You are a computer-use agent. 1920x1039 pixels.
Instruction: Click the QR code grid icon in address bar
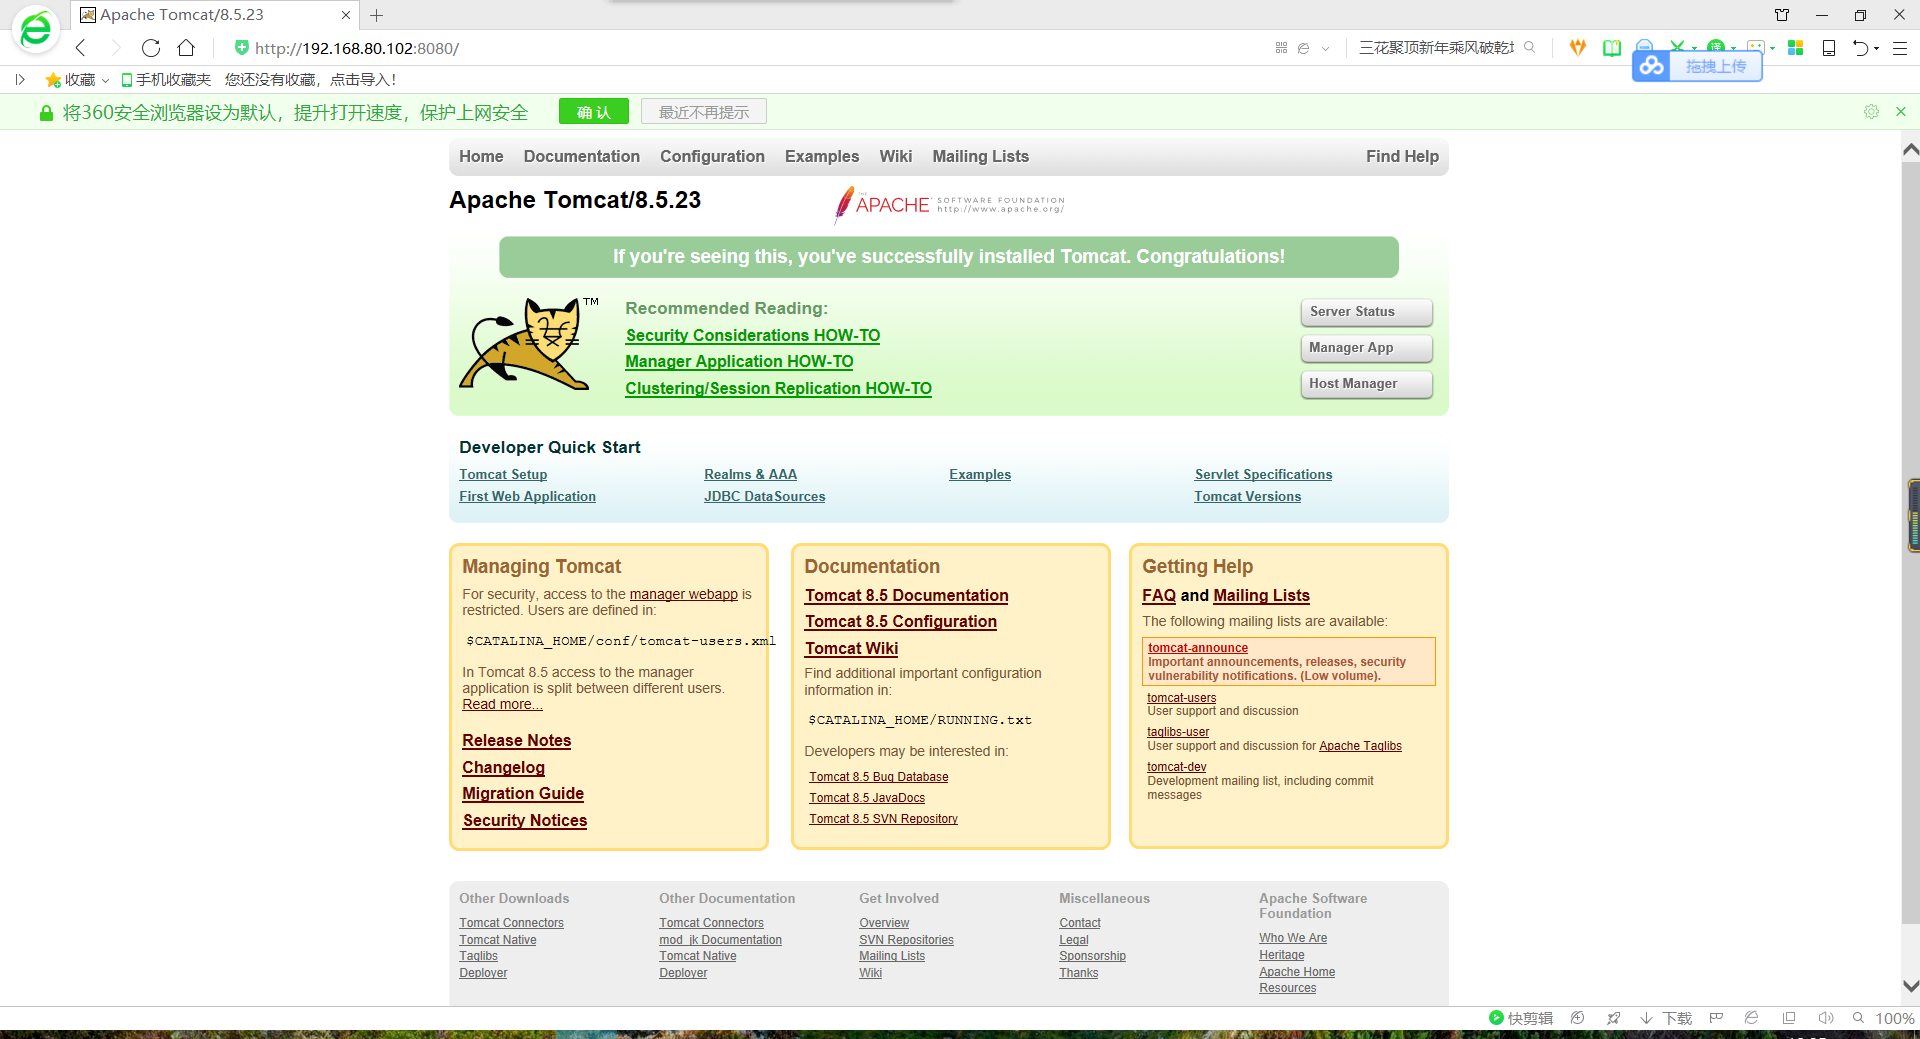point(1281,48)
